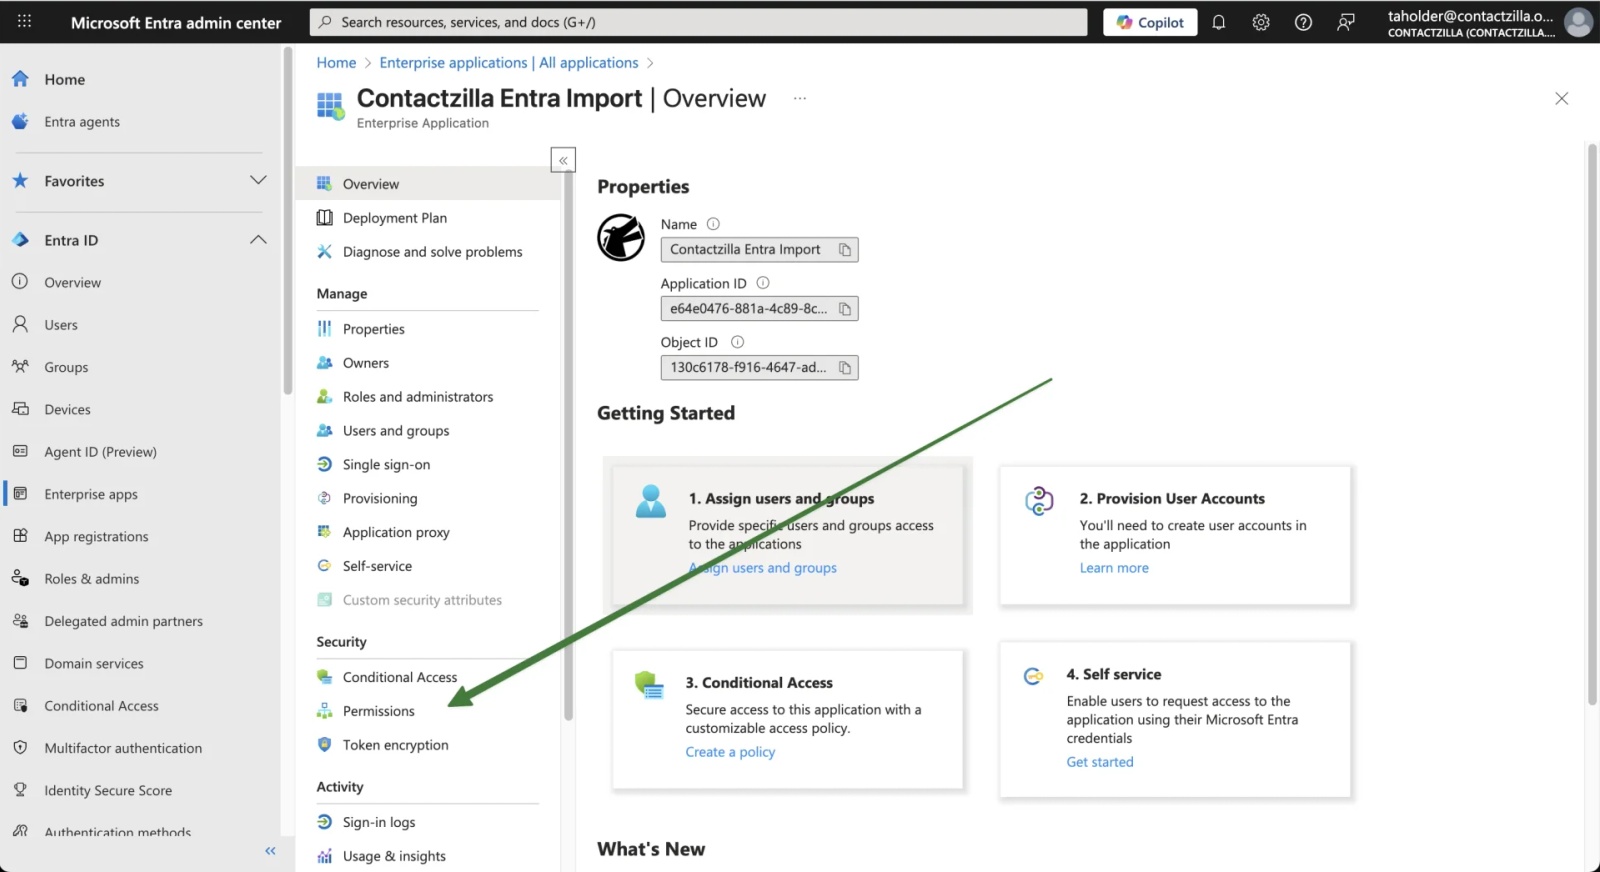Collapse the left navigation sidebar
The image size is (1600, 872).
pos(270,851)
